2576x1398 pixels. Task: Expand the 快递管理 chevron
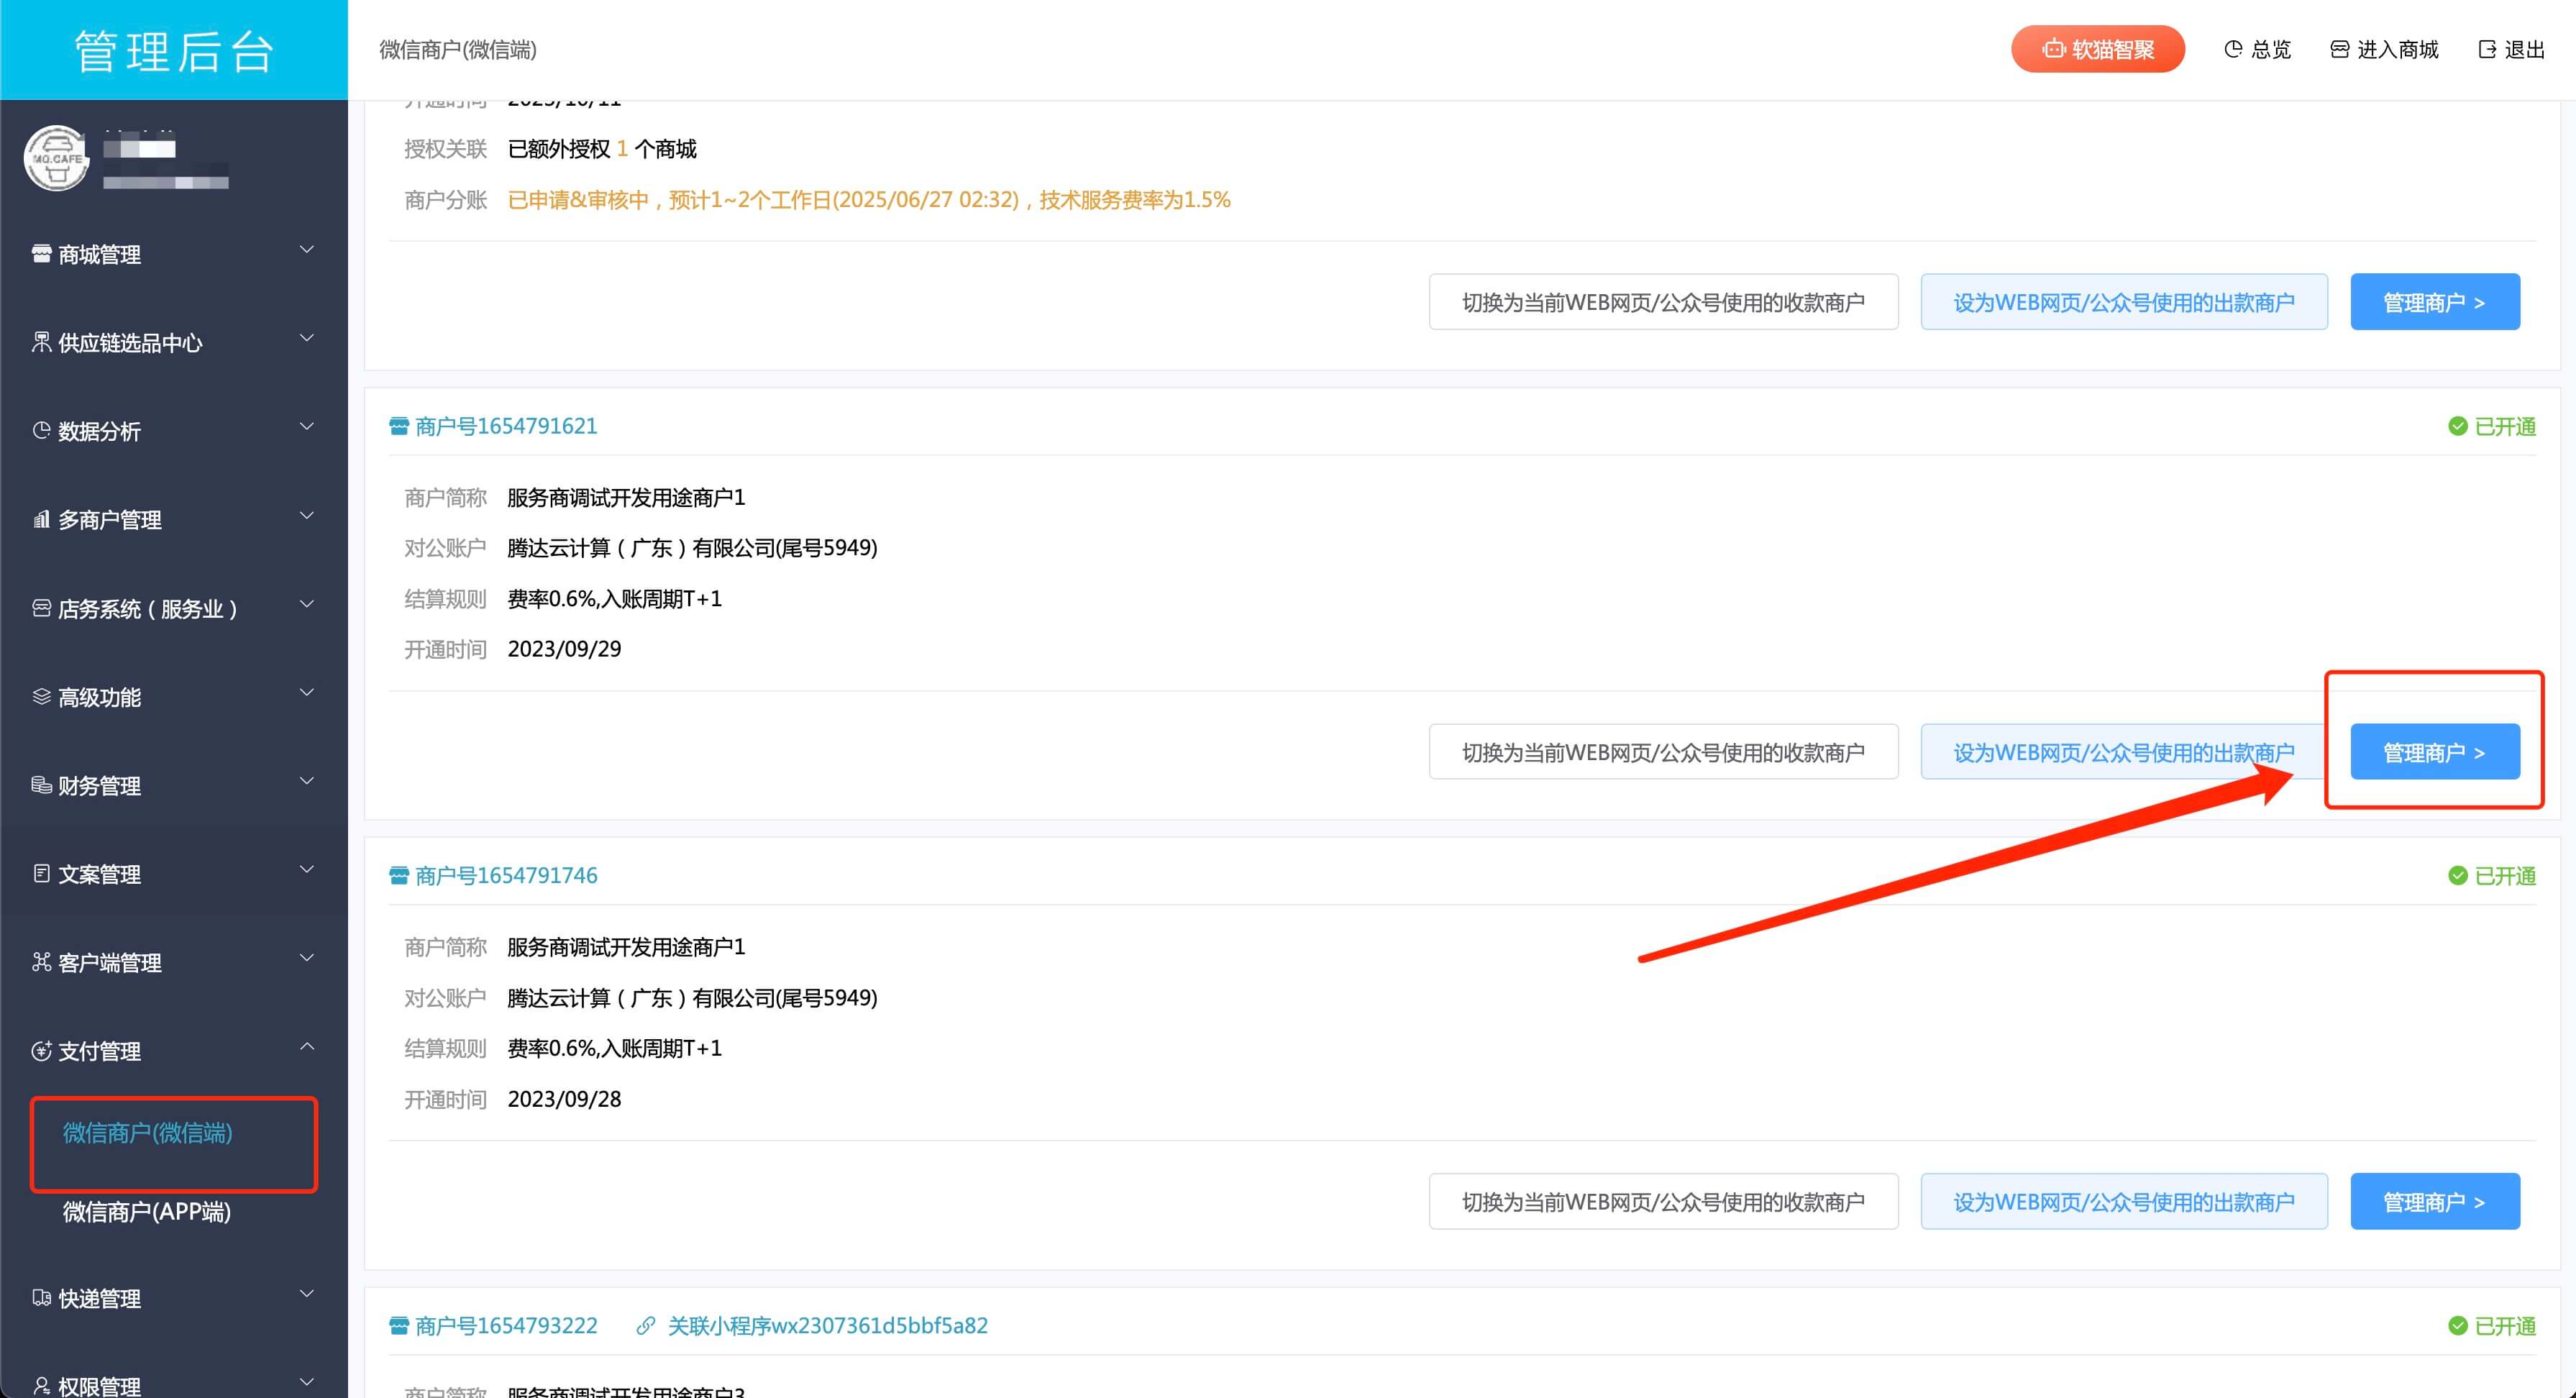pos(307,1293)
